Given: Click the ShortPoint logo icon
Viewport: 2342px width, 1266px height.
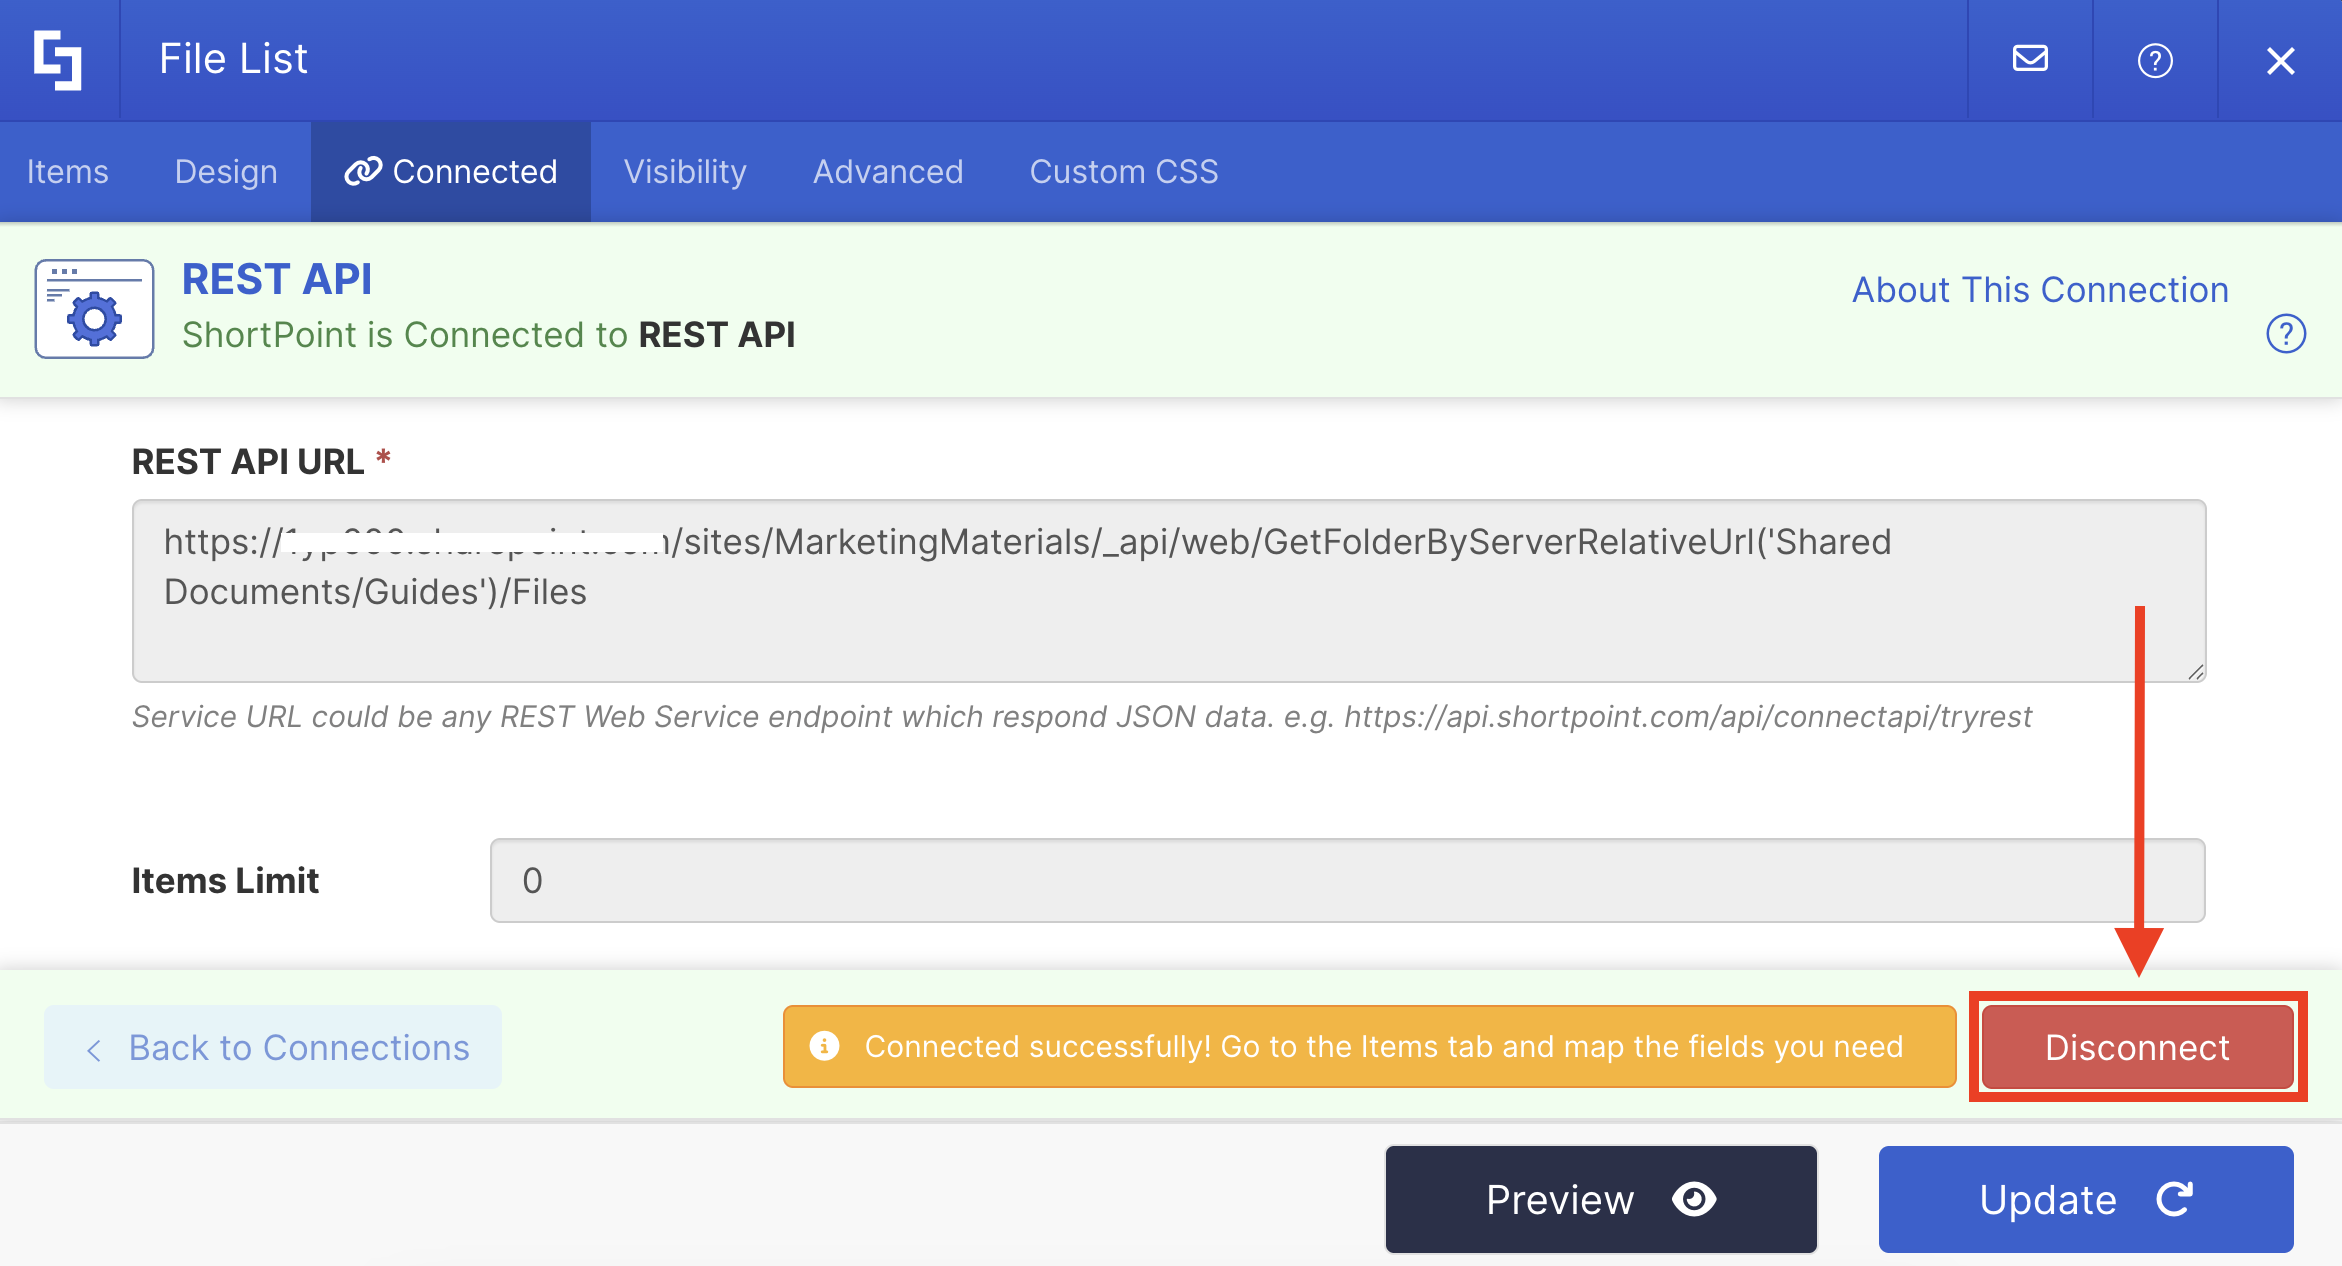Looking at the screenshot, I should (58, 60).
